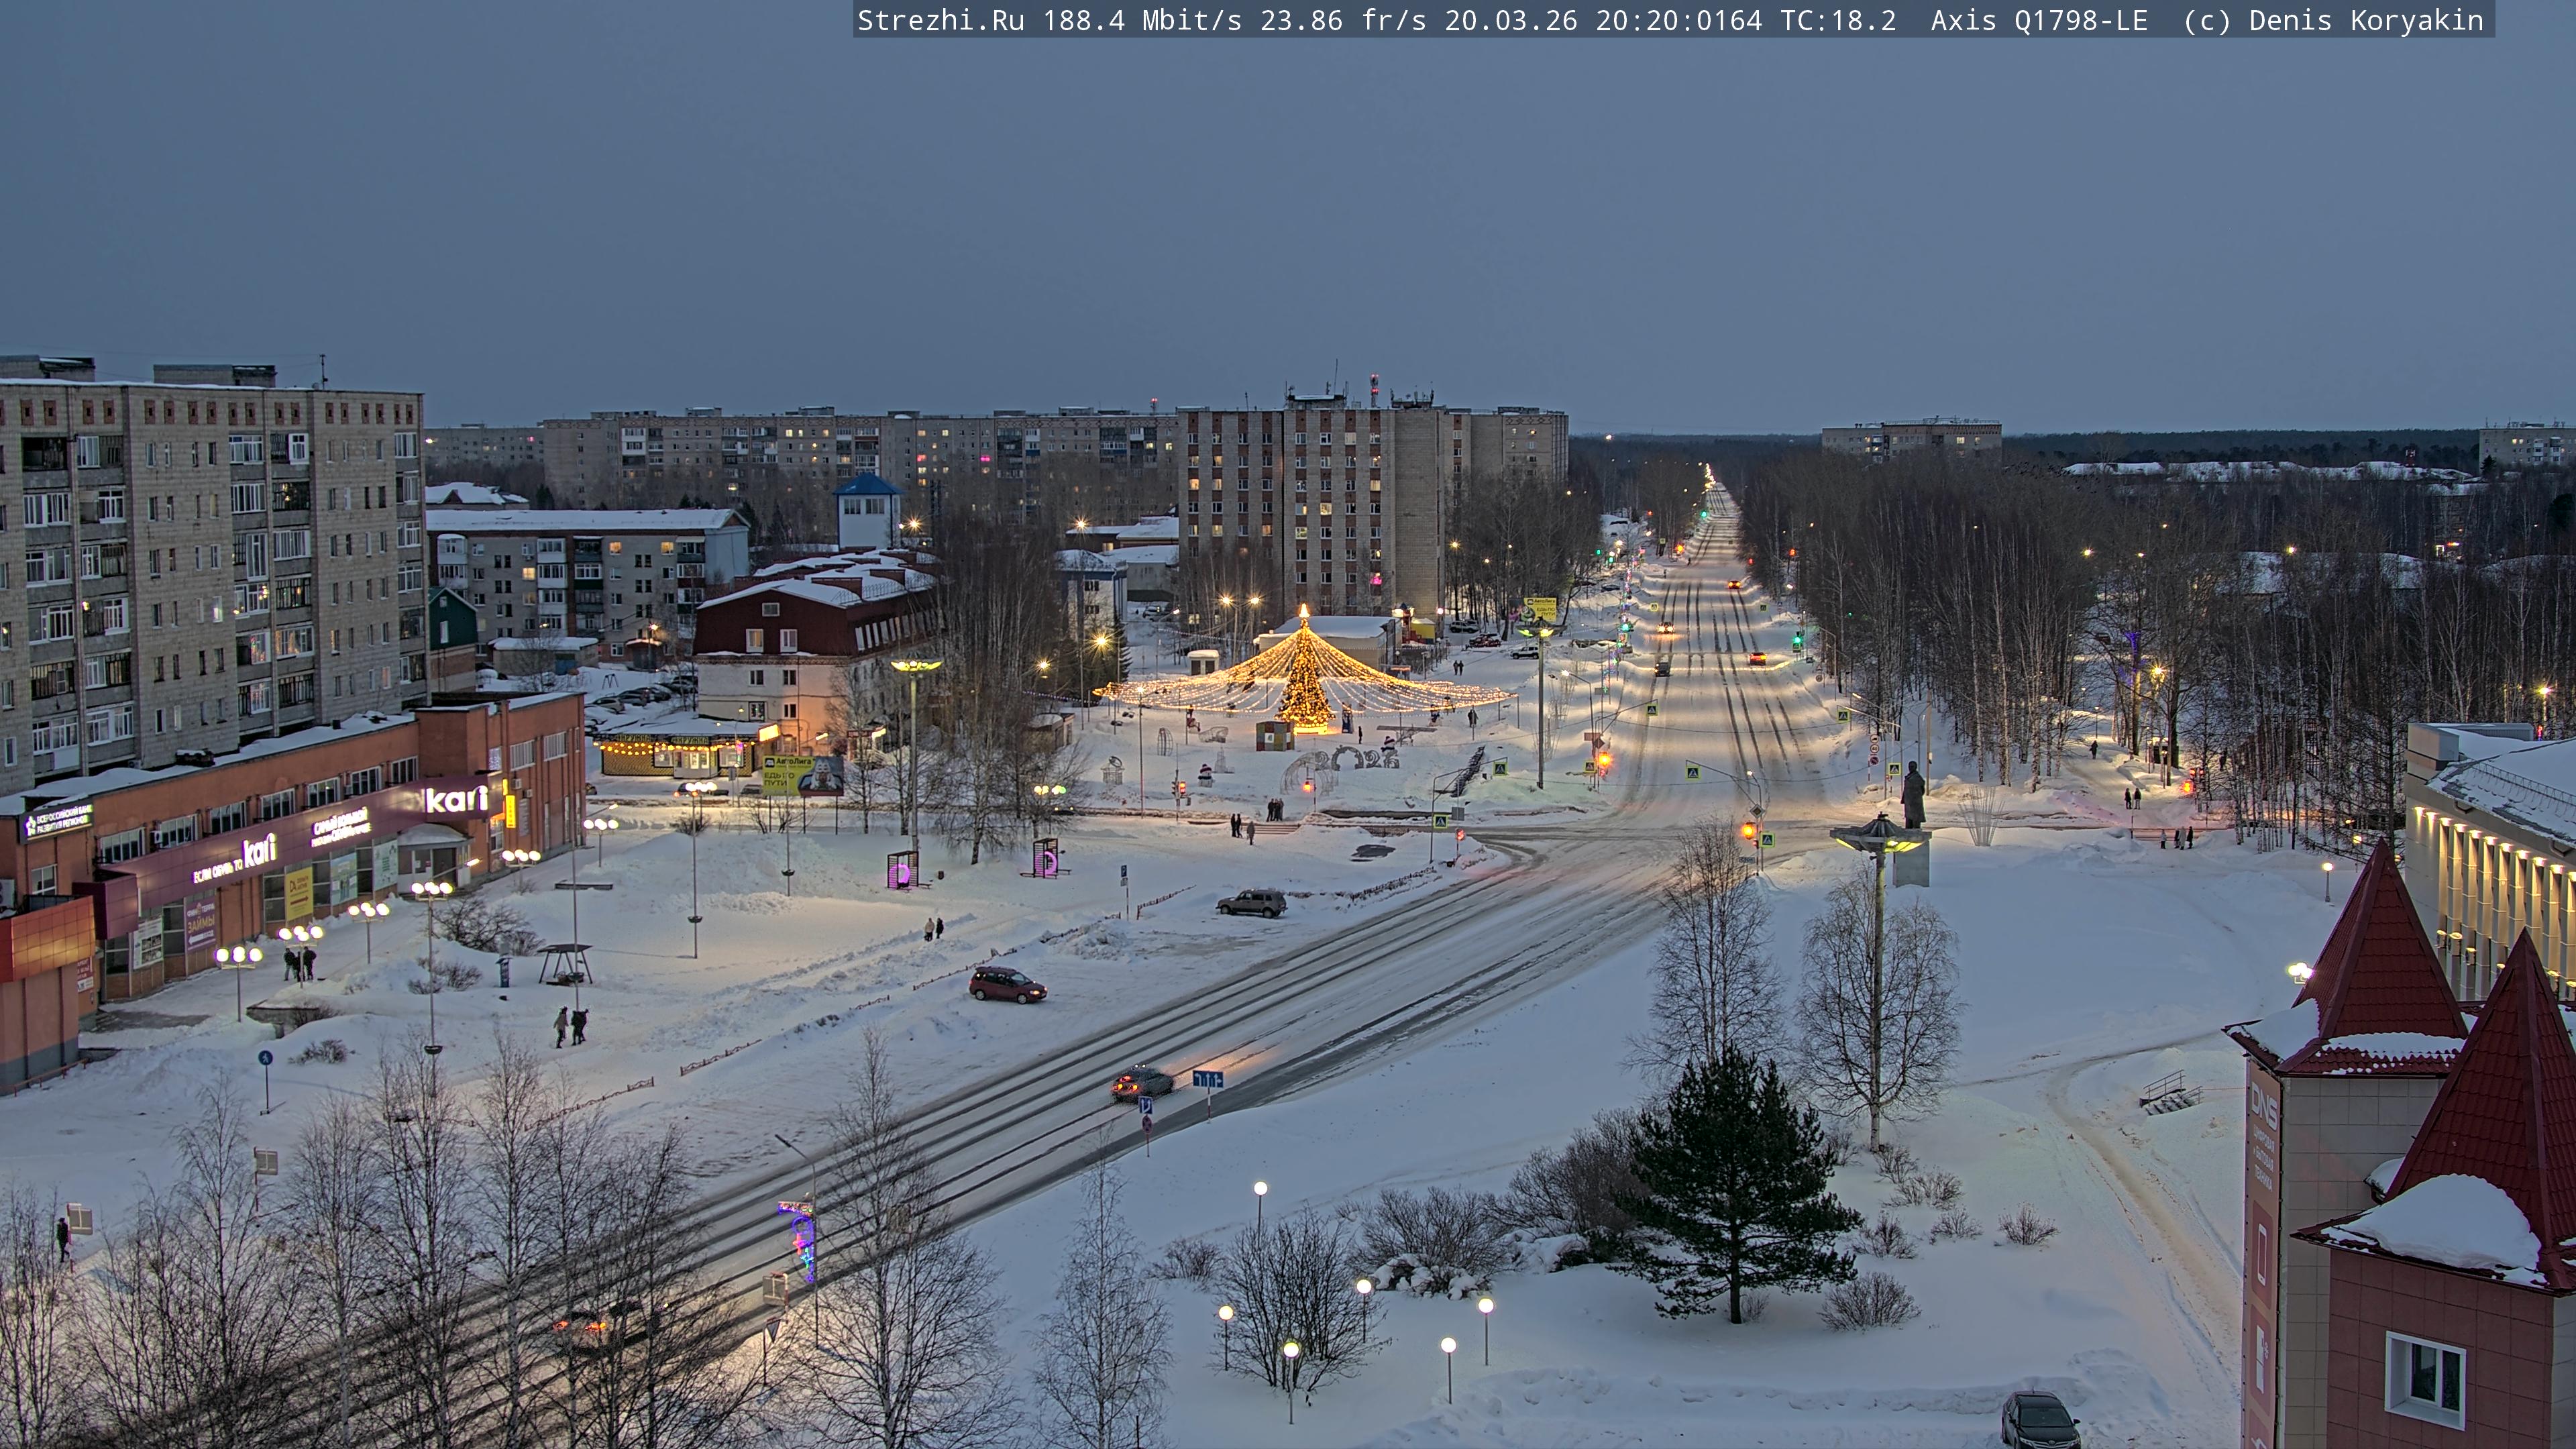
Task: Click the Denis Koryakin copyright text
Action: click(x=2365, y=20)
